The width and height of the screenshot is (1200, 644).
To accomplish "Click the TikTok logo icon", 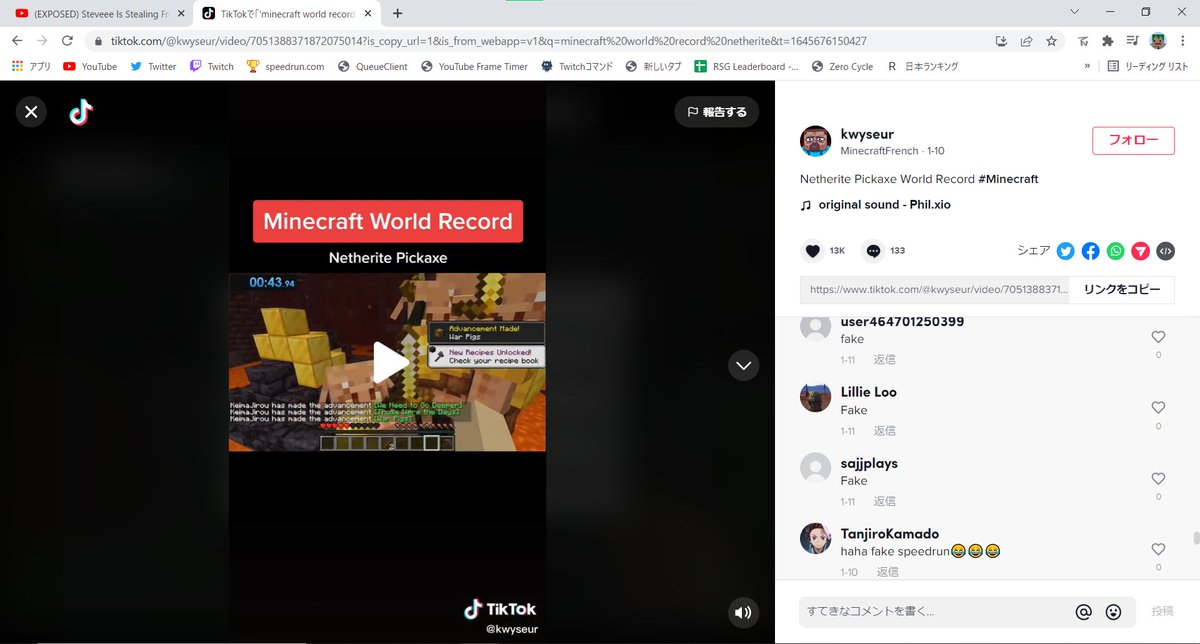I will tap(81, 112).
